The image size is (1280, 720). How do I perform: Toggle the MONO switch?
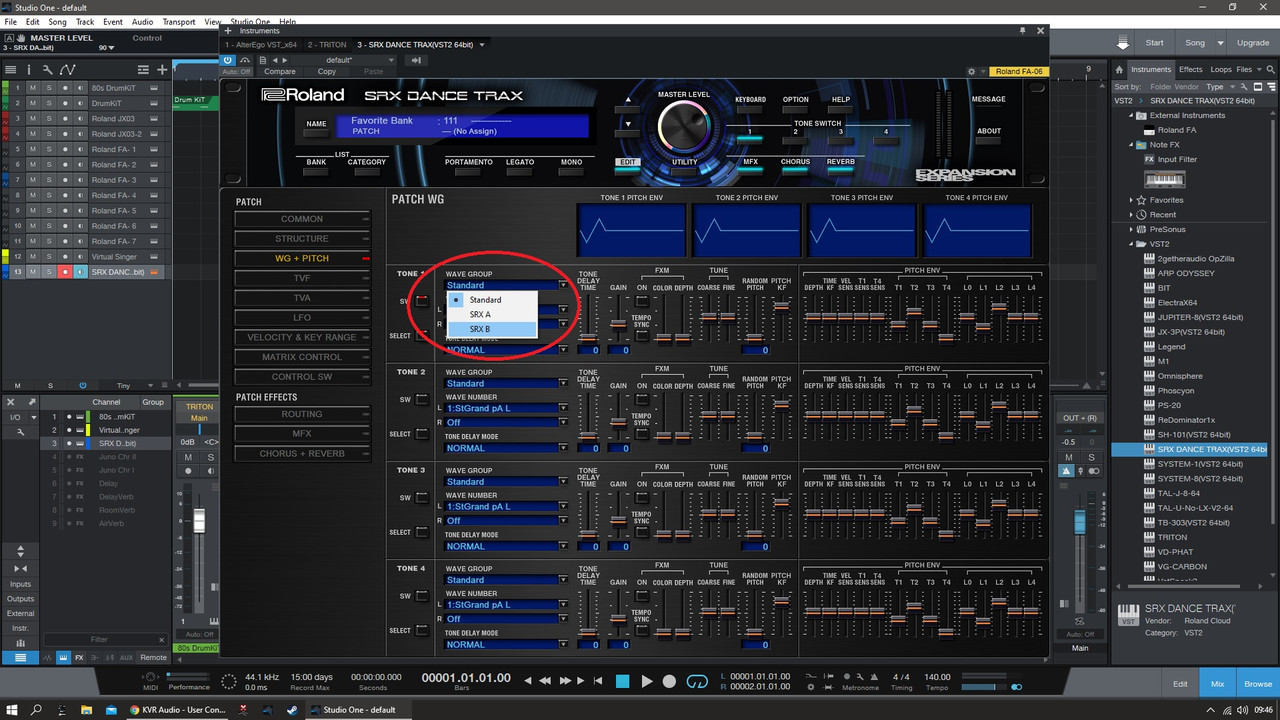click(571, 172)
